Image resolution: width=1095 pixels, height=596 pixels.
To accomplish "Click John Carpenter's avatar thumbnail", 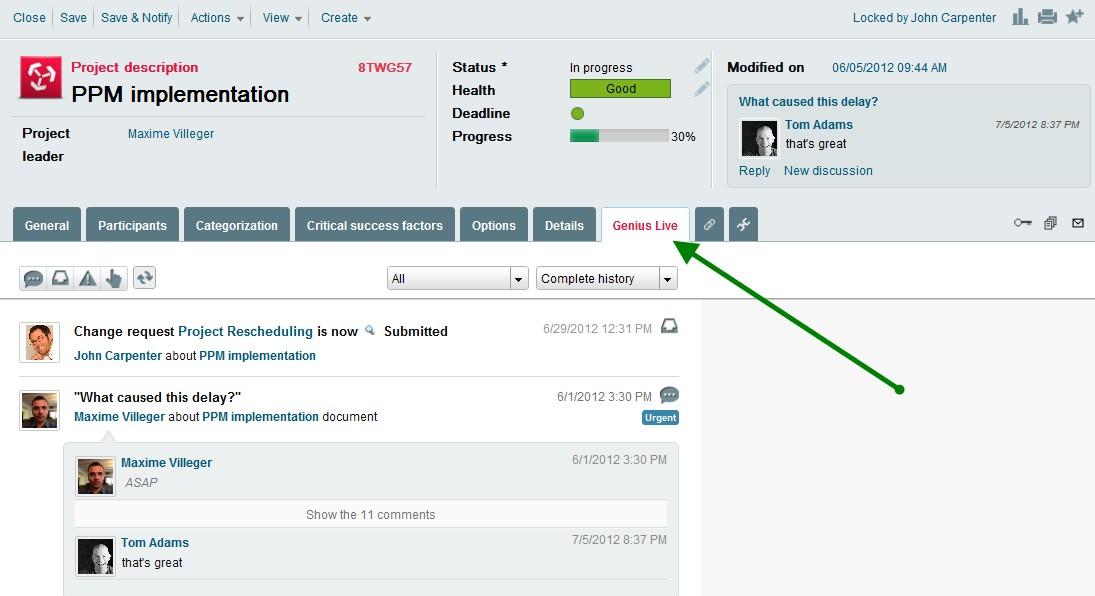I will (x=40, y=343).
